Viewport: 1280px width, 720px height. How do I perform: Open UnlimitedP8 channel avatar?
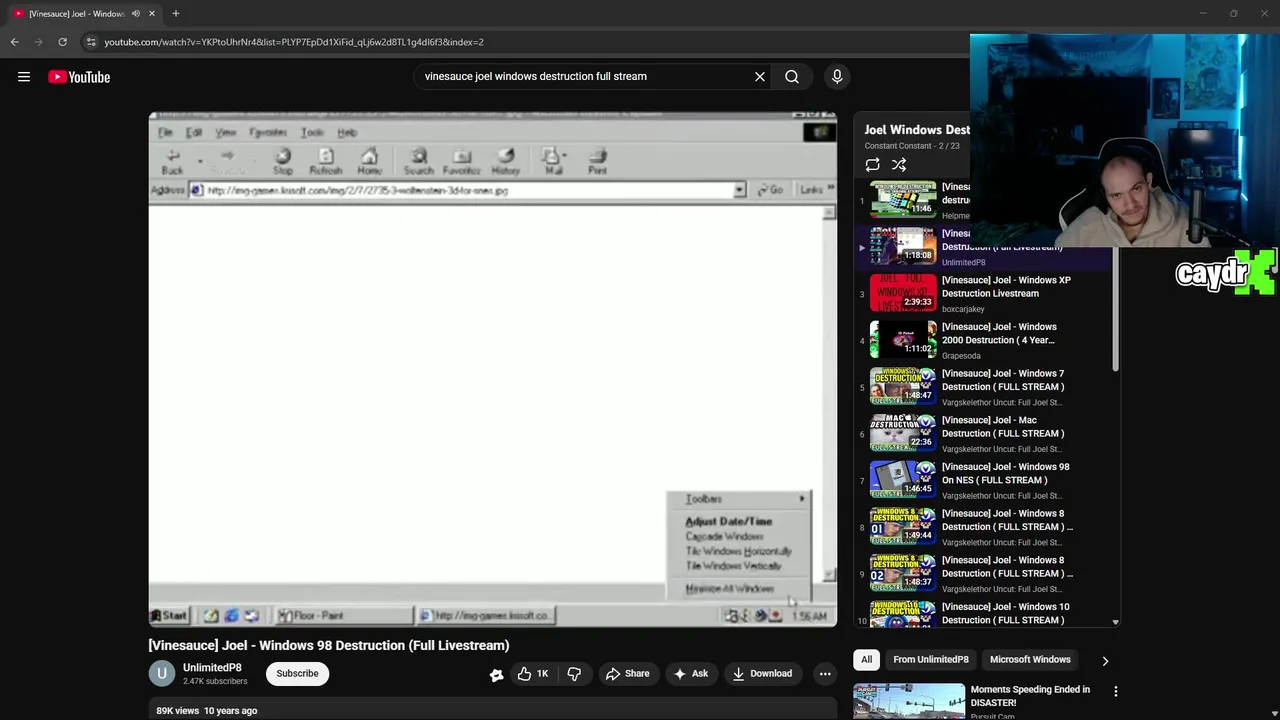click(x=162, y=674)
